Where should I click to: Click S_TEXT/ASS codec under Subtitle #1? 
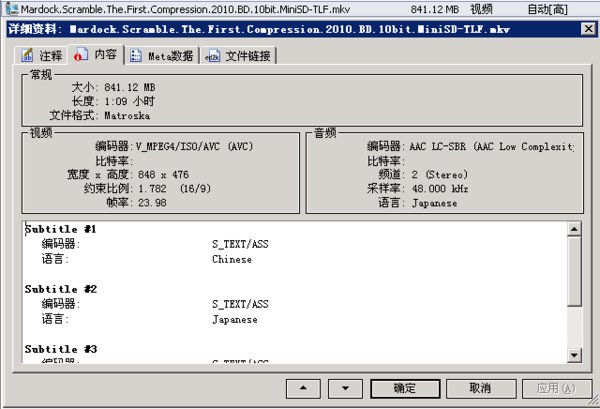pos(240,244)
